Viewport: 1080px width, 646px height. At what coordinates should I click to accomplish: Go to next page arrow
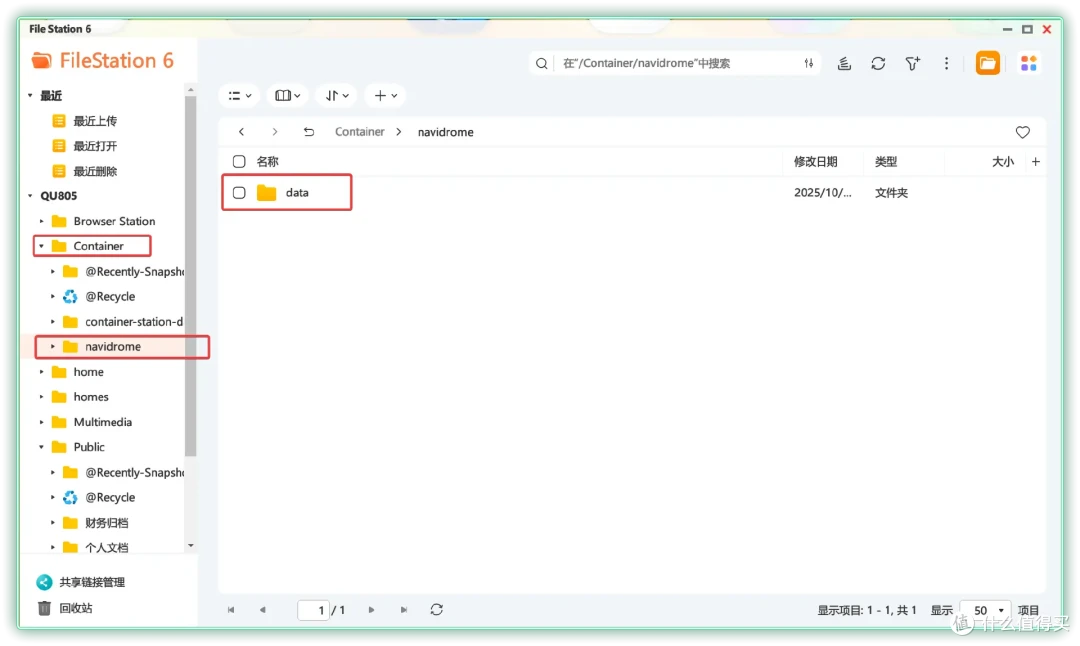tap(371, 610)
